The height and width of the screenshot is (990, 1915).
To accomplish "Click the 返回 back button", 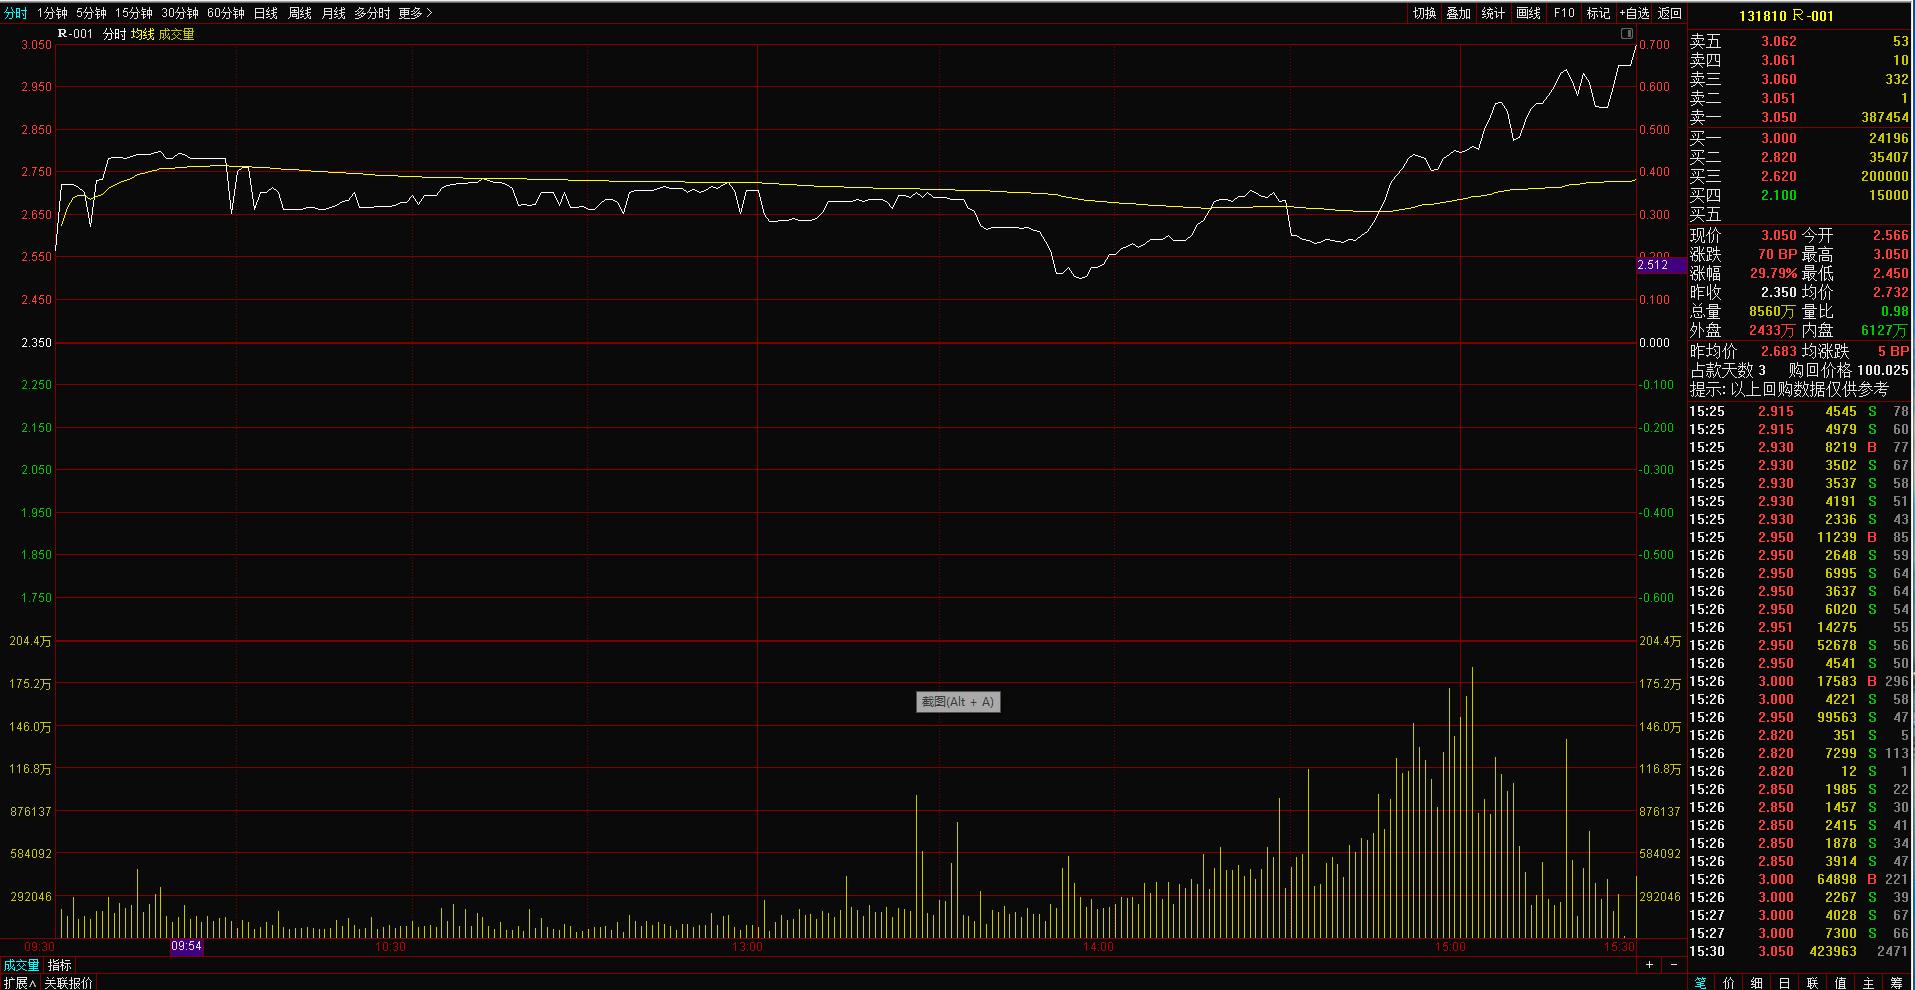I will pyautogui.click(x=1670, y=13).
